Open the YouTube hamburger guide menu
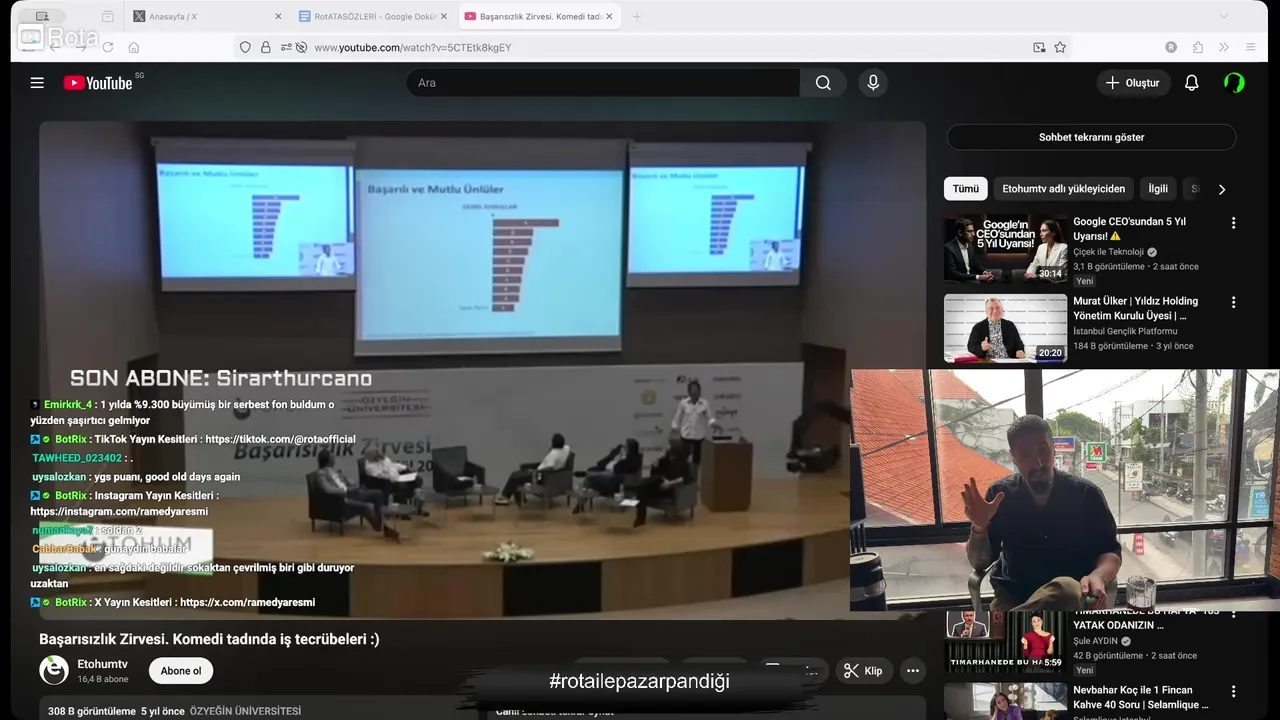Image resolution: width=1280 pixels, height=720 pixels. 37,83
